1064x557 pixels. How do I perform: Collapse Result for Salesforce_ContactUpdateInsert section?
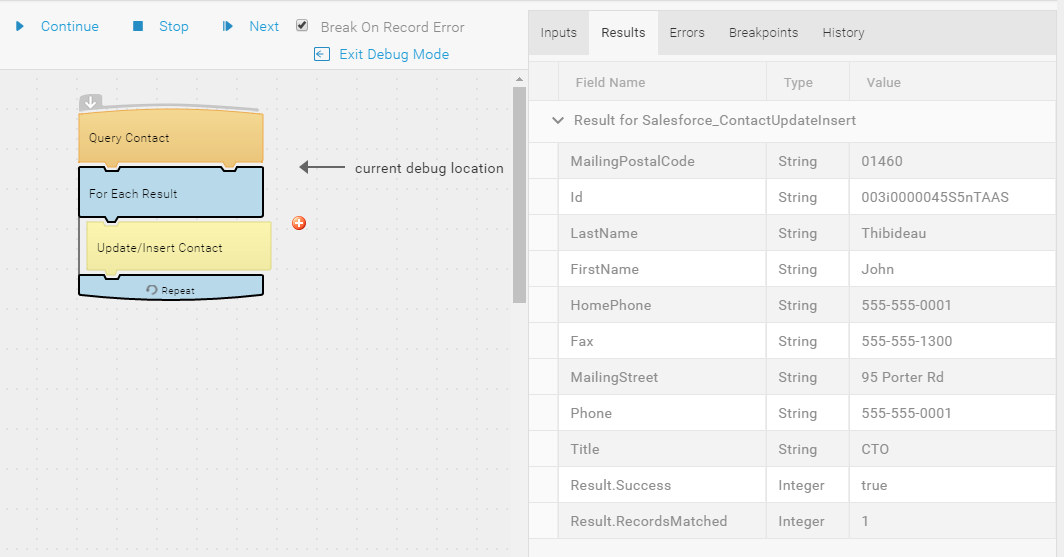[558, 121]
